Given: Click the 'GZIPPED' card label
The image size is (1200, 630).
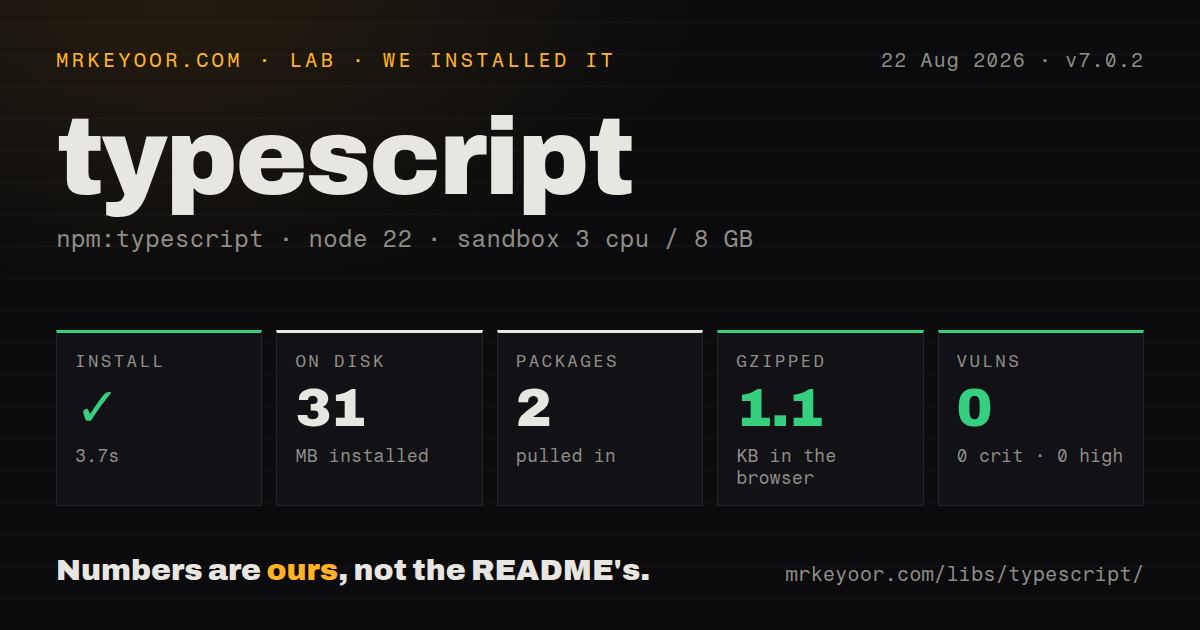Looking at the screenshot, I should click(x=781, y=362).
